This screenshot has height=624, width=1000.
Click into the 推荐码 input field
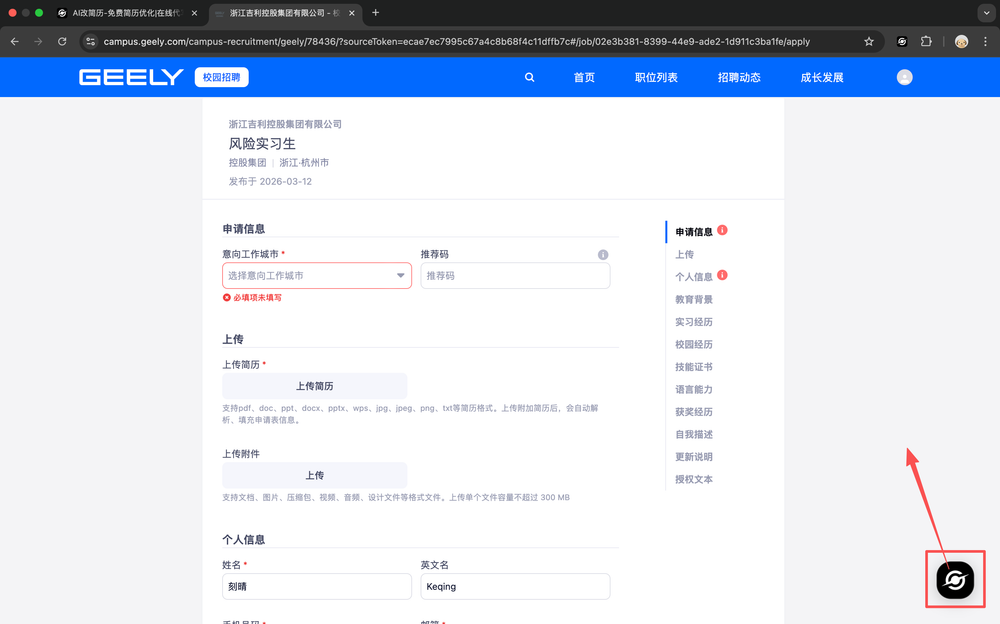(515, 276)
